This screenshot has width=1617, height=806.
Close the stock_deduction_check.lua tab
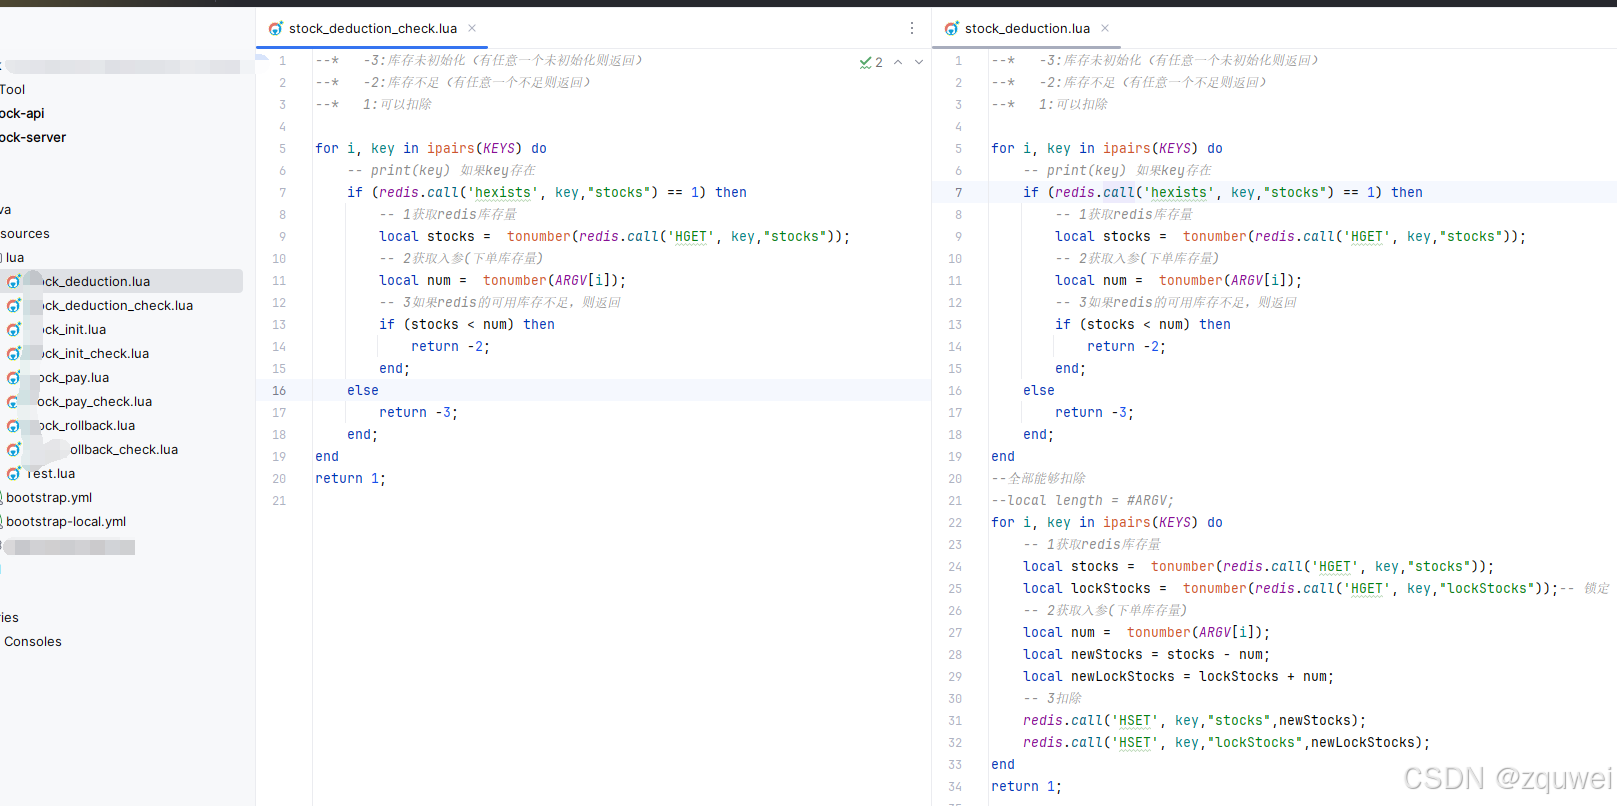click(x=472, y=29)
